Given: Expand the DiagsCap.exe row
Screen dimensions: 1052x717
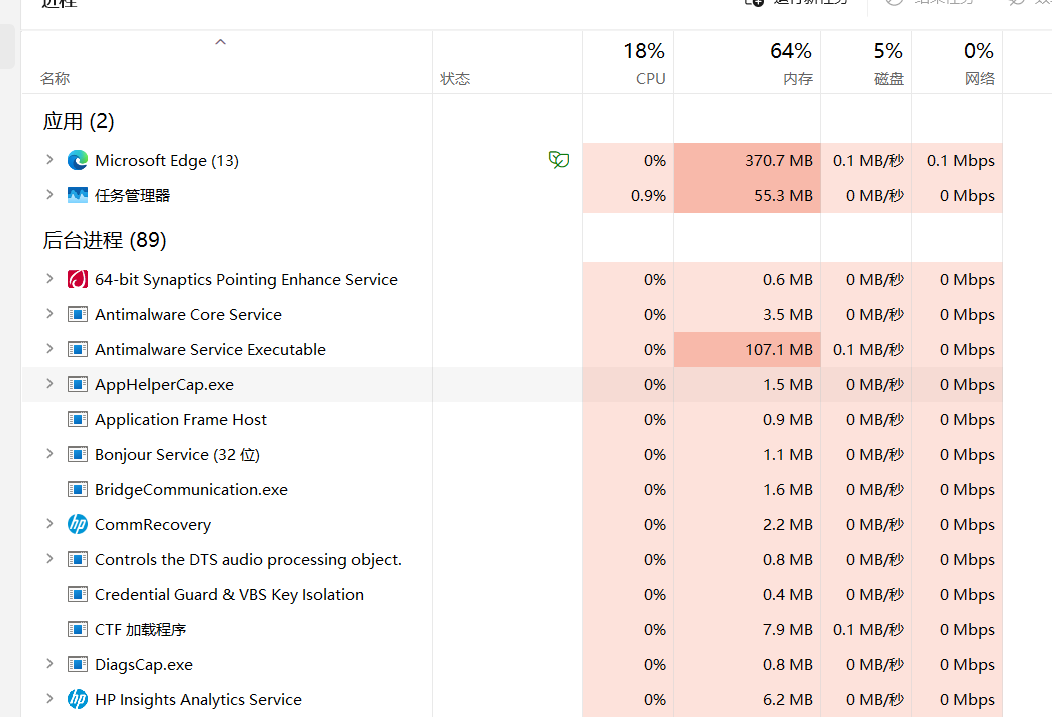Looking at the screenshot, I should pos(49,663).
